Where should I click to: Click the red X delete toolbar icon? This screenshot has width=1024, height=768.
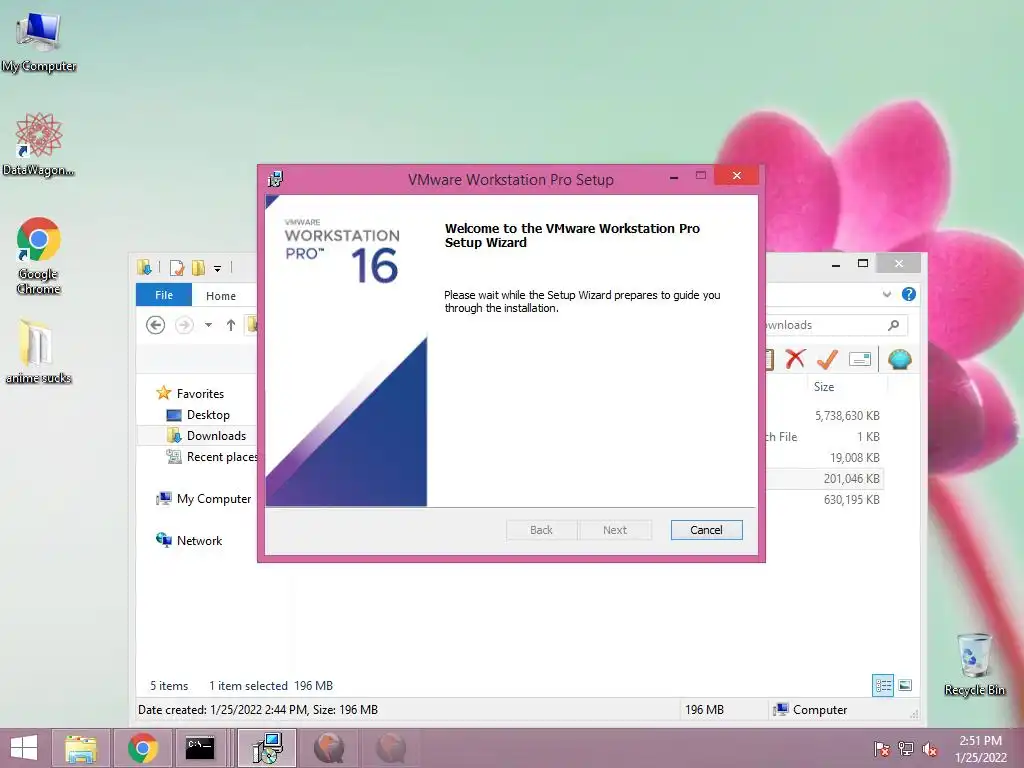(795, 359)
